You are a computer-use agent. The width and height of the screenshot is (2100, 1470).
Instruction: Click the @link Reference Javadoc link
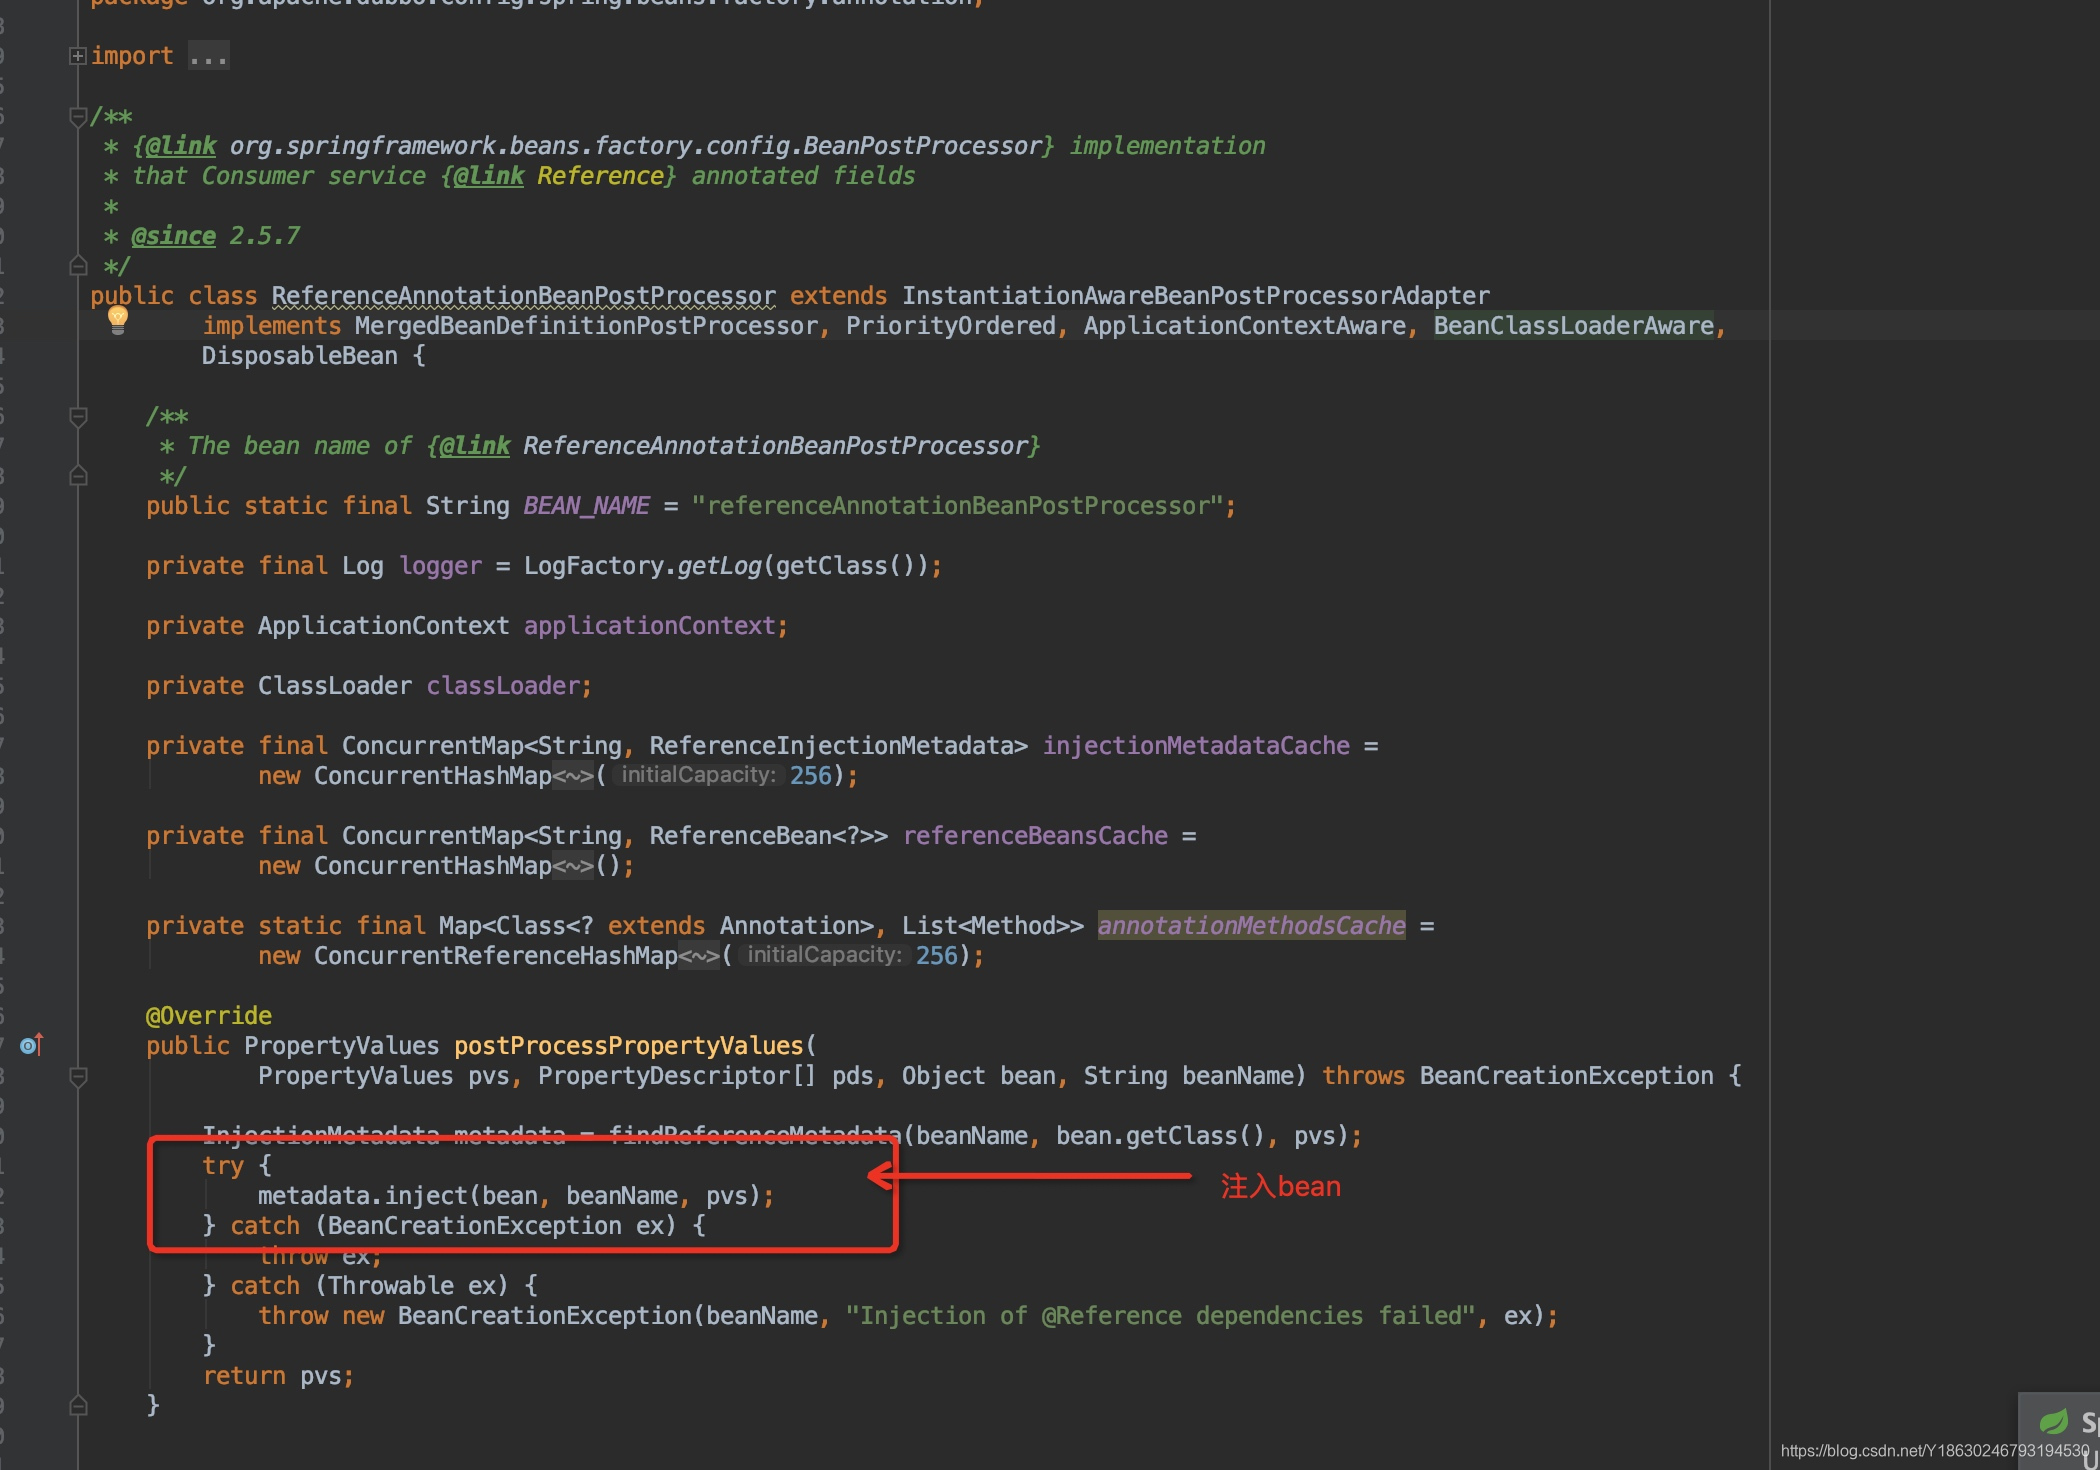(x=489, y=176)
